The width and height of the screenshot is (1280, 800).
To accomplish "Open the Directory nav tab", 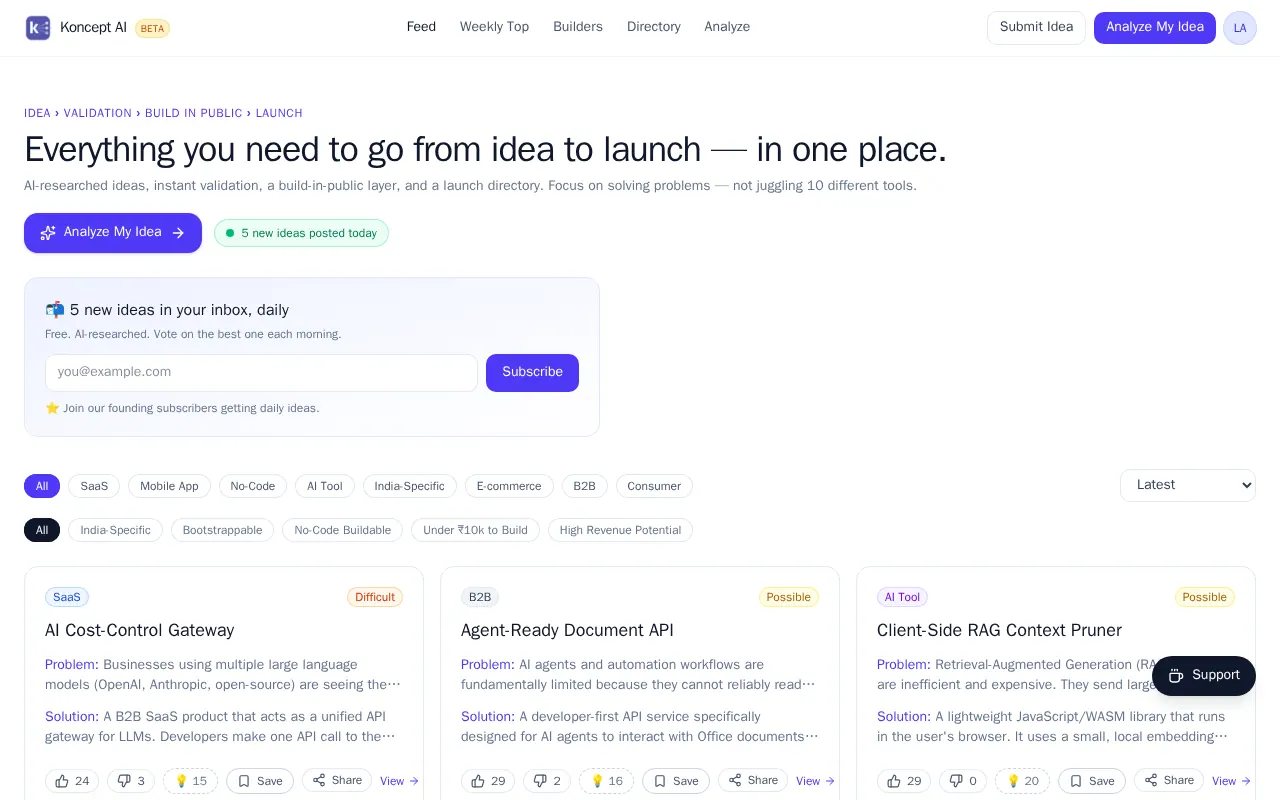I will 654,27.
